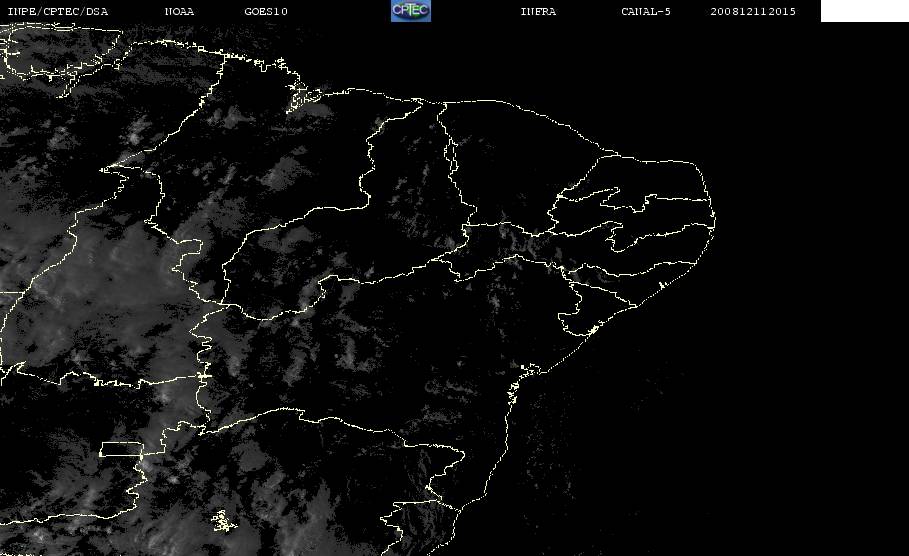The width and height of the screenshot is (909, 556).
Task: Select the GOES10 satellite label
Action: (x=266, y=11)
